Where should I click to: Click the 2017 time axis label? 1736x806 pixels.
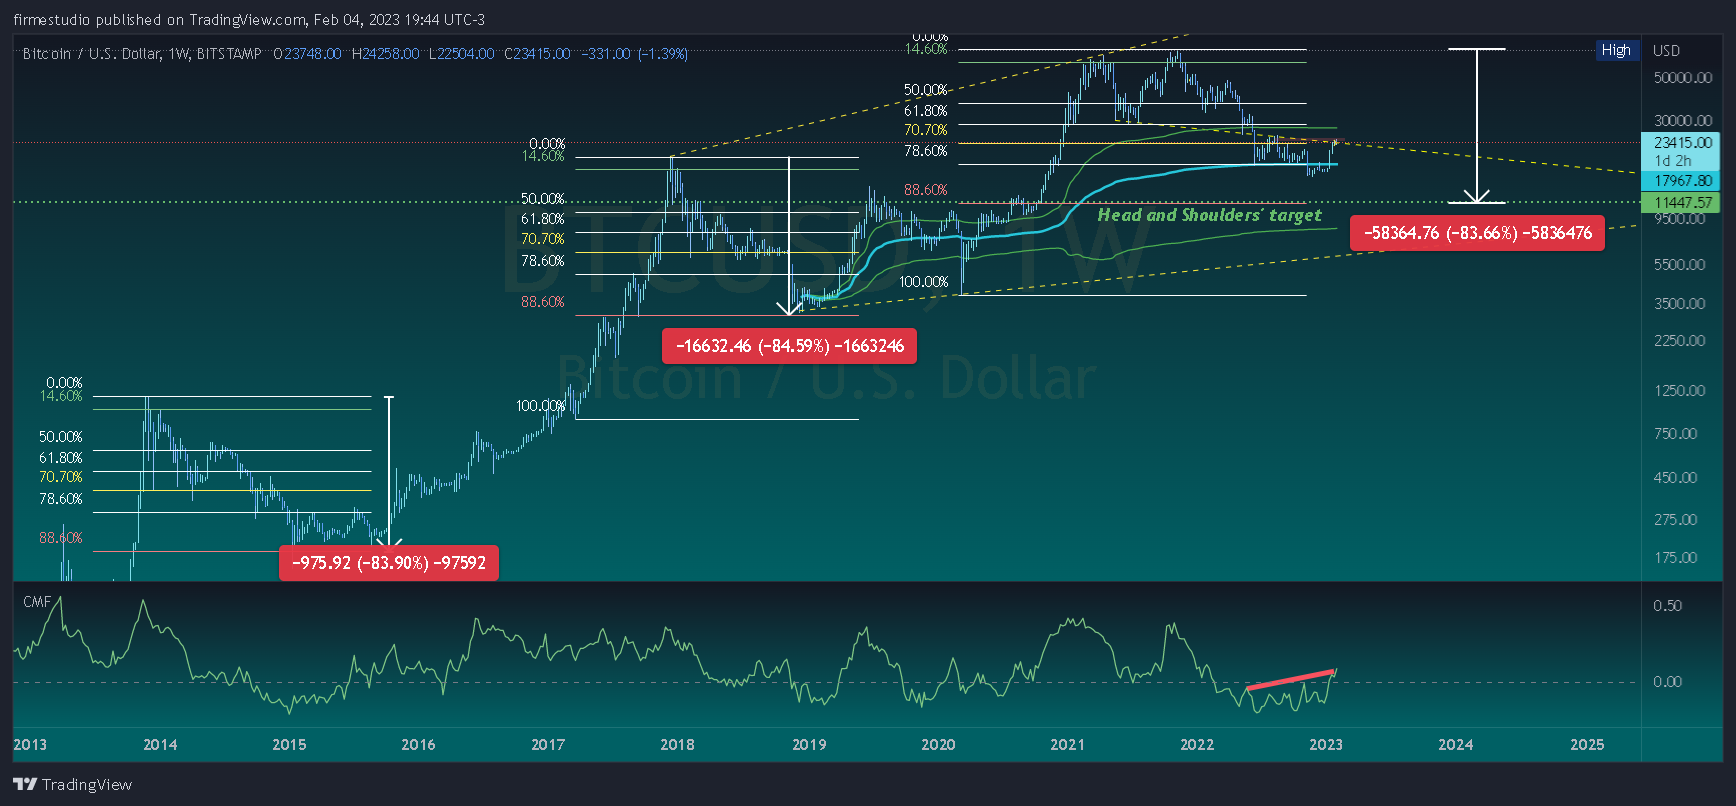pyautogui.click(x=548, y=744)
